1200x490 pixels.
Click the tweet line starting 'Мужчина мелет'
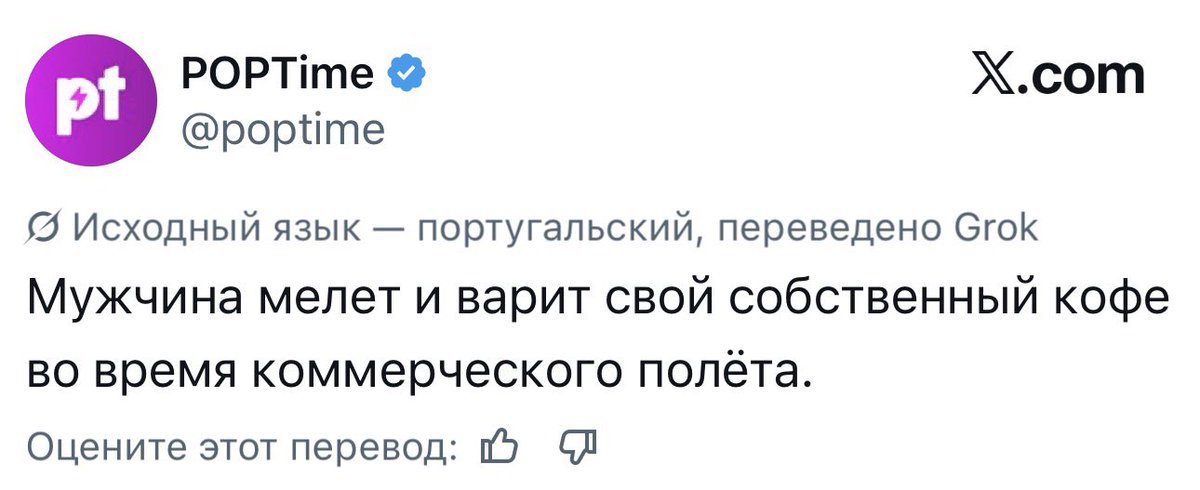(x=597, y=302)
